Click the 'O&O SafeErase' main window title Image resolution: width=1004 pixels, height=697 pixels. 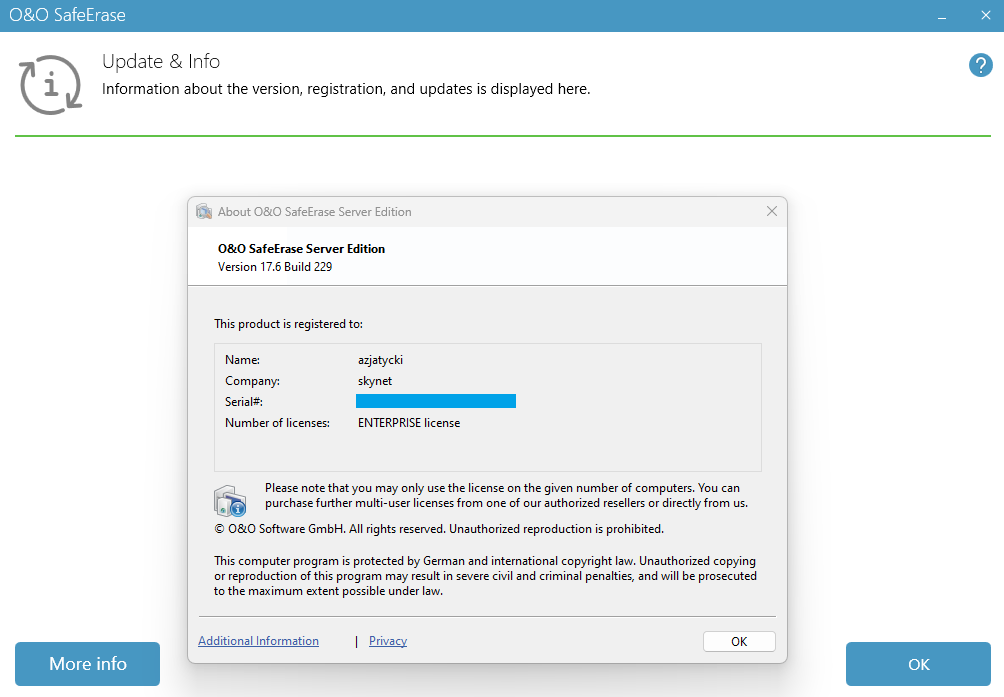pyautogui.click(x=67, y=15)
